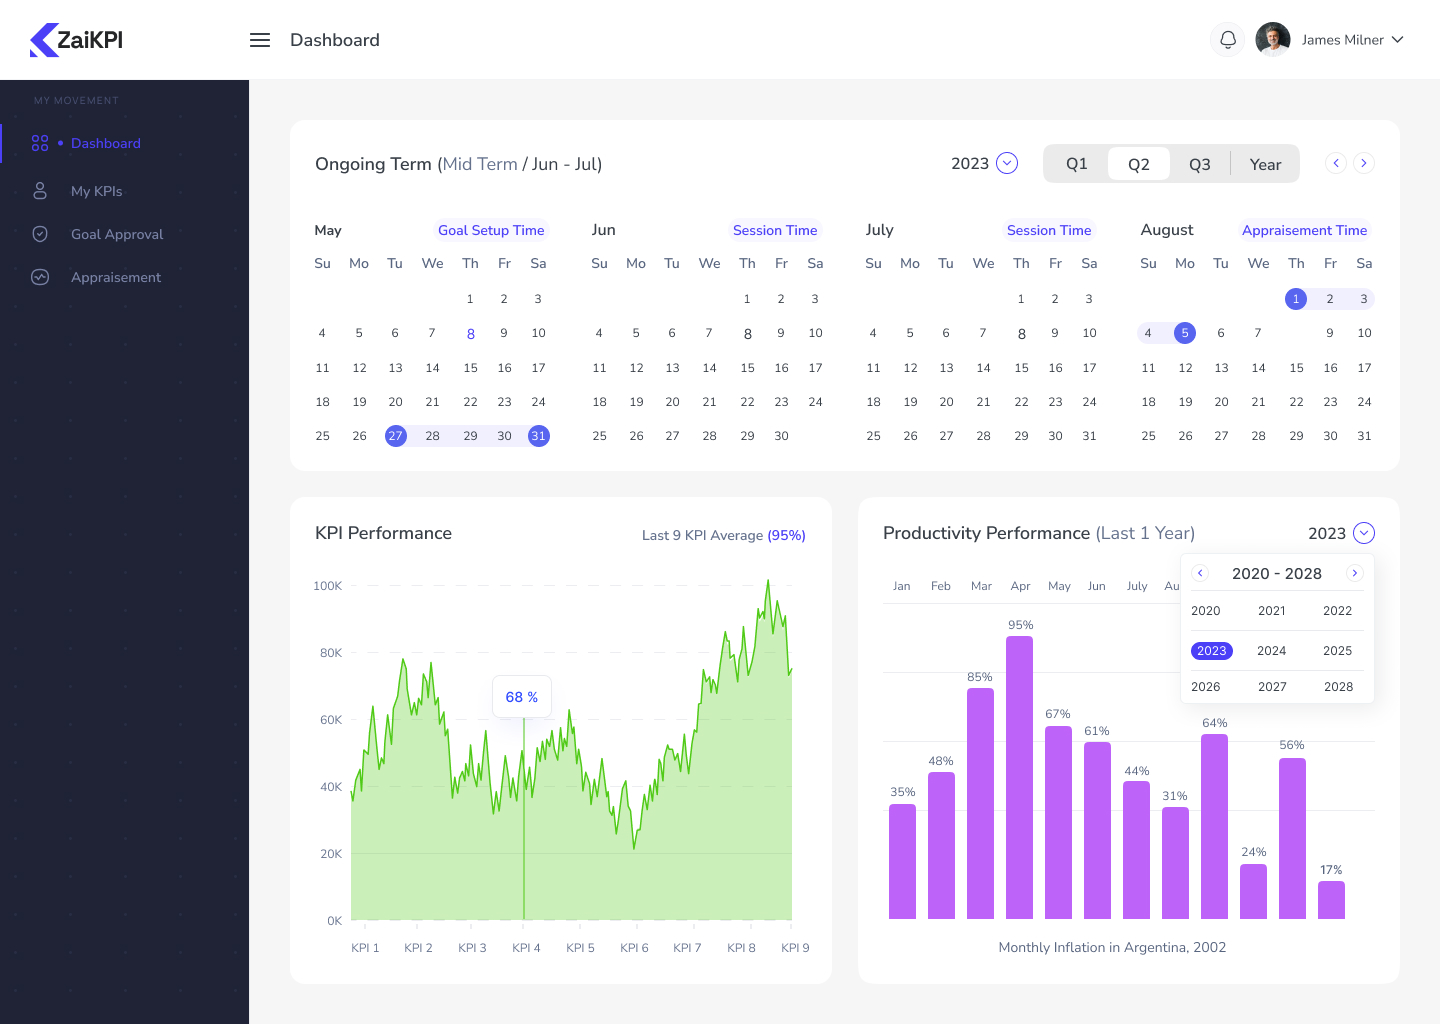Select May 5 in the August calendar
This screenshot has height=1024, width=1440.
1185,332
